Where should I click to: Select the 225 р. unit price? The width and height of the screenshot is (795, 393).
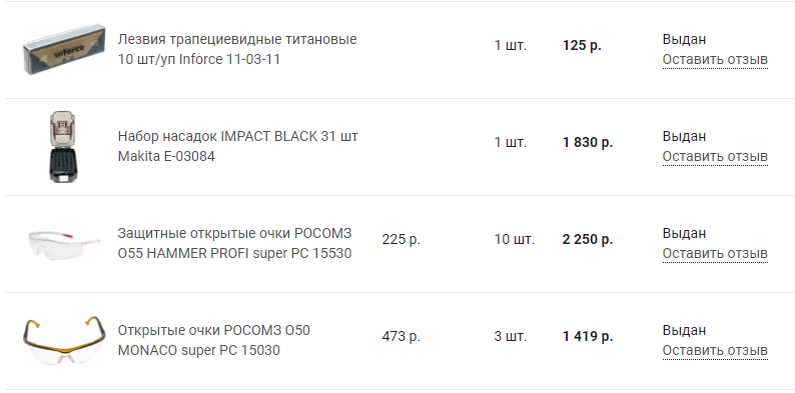[401, 239]
